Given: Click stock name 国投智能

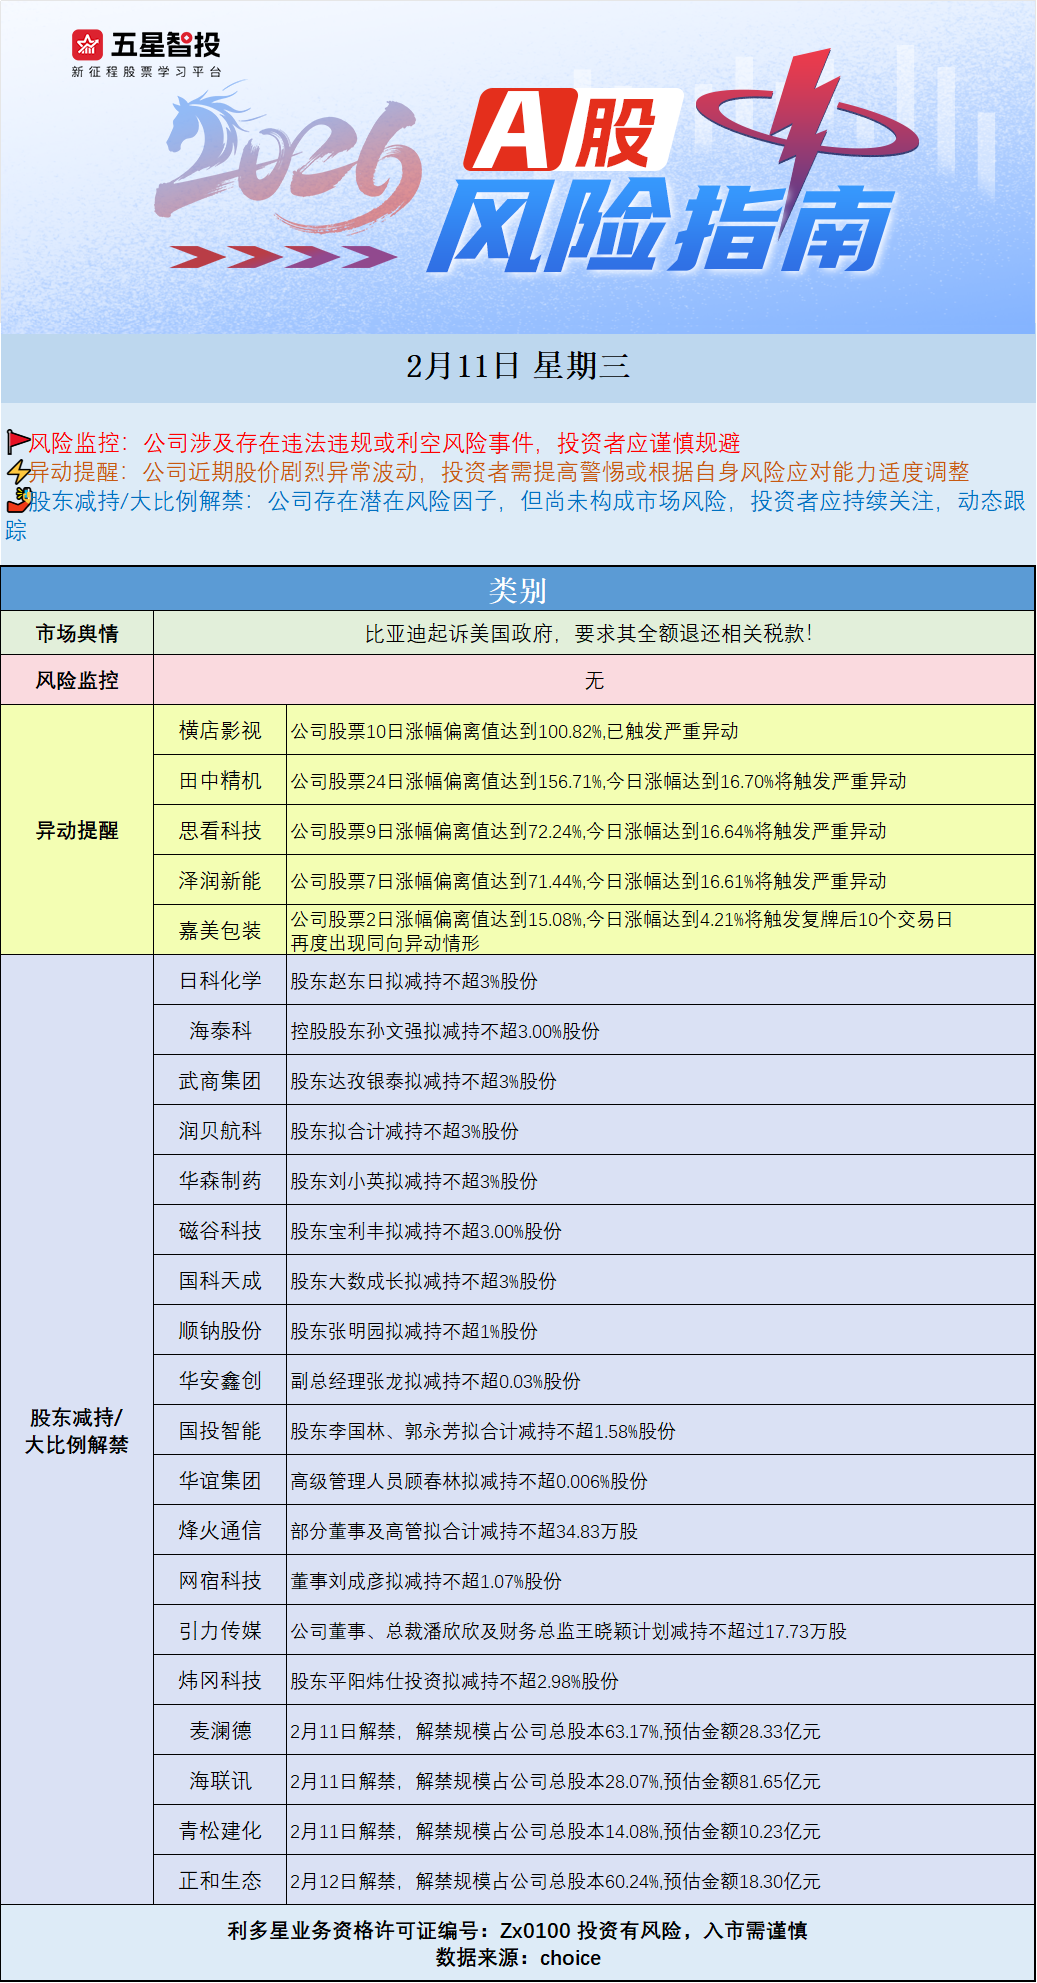Looking at the screenshot, I should pyautogui.click(x=220, y=1431).
